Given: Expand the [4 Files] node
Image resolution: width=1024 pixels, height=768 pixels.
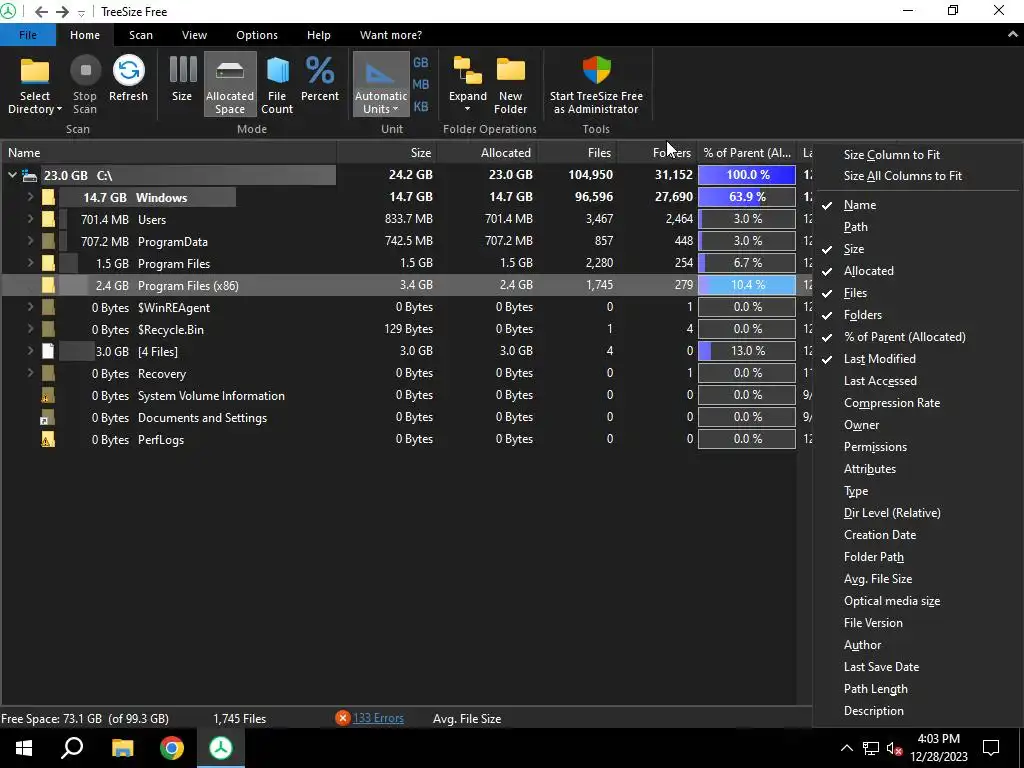Looking at the screenshot, I should [x=30, y=351].
